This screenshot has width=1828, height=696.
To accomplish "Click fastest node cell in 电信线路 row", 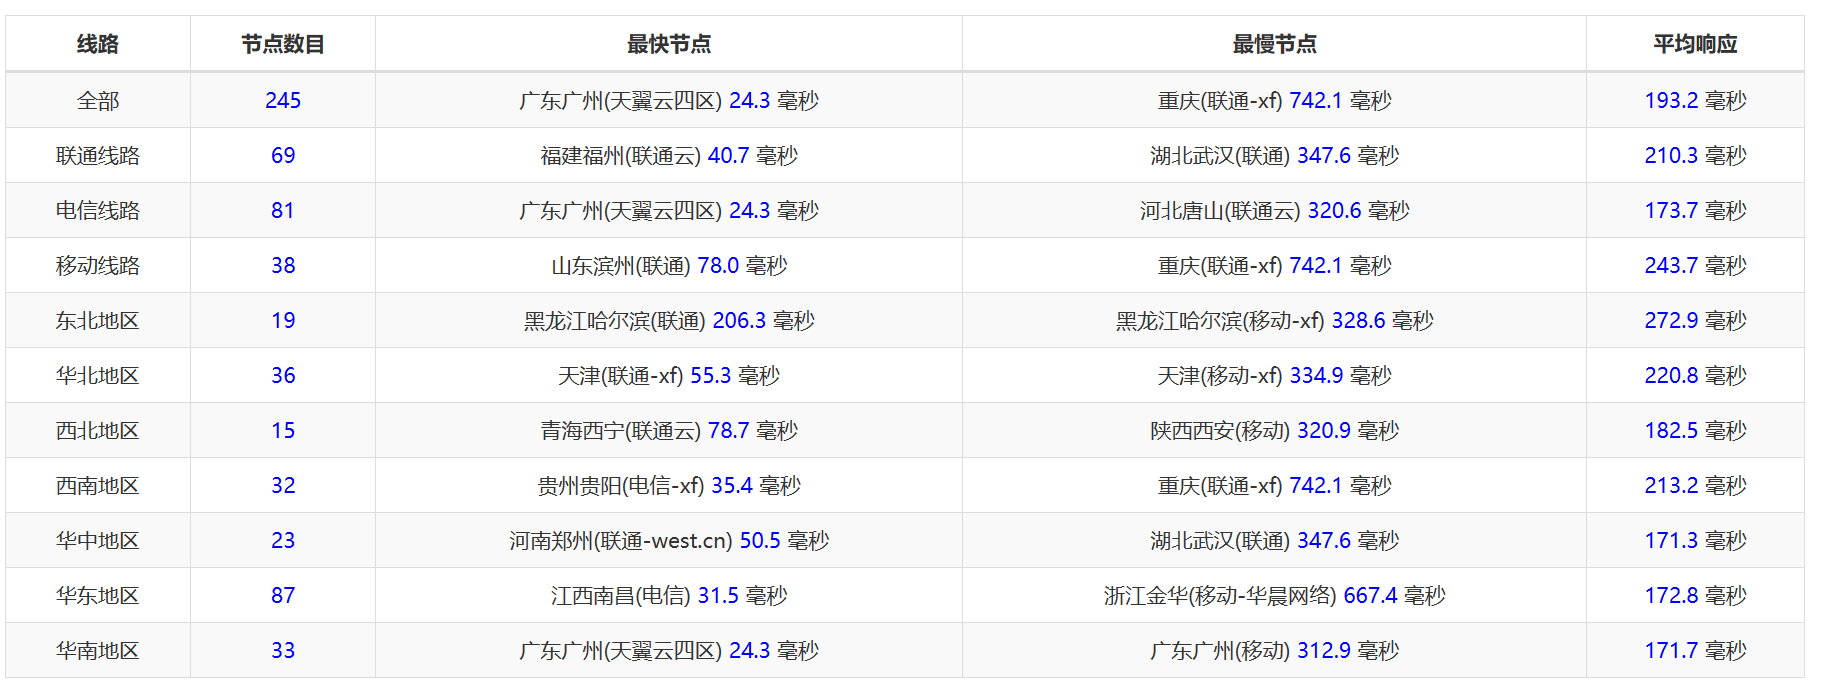I will pos(669,210).
